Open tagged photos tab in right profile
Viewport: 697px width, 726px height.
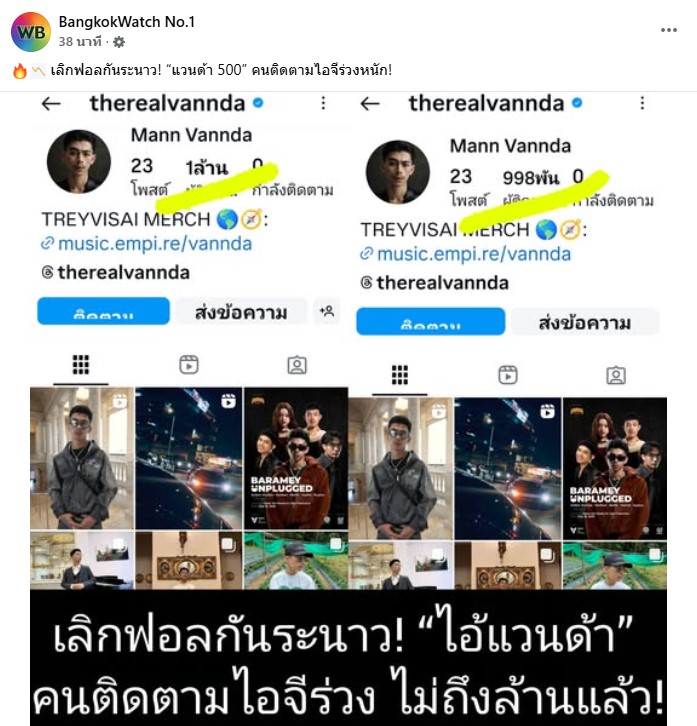(616, 375)
